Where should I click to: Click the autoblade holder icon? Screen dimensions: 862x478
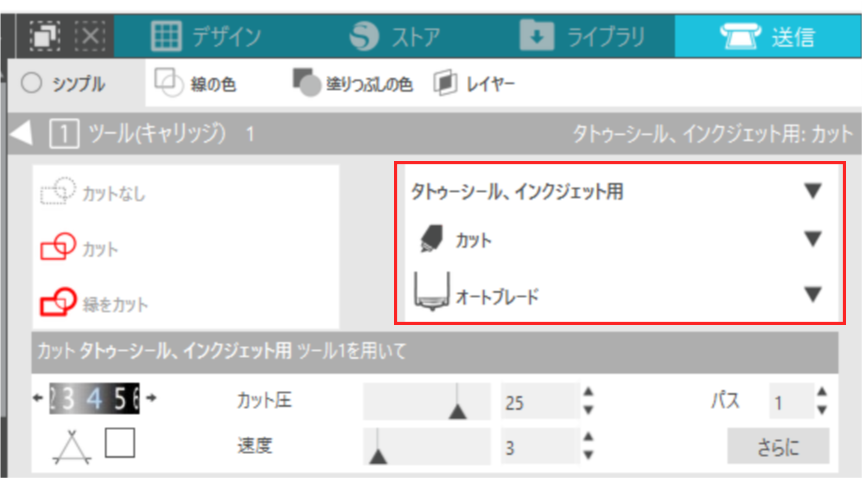point(432,292)
